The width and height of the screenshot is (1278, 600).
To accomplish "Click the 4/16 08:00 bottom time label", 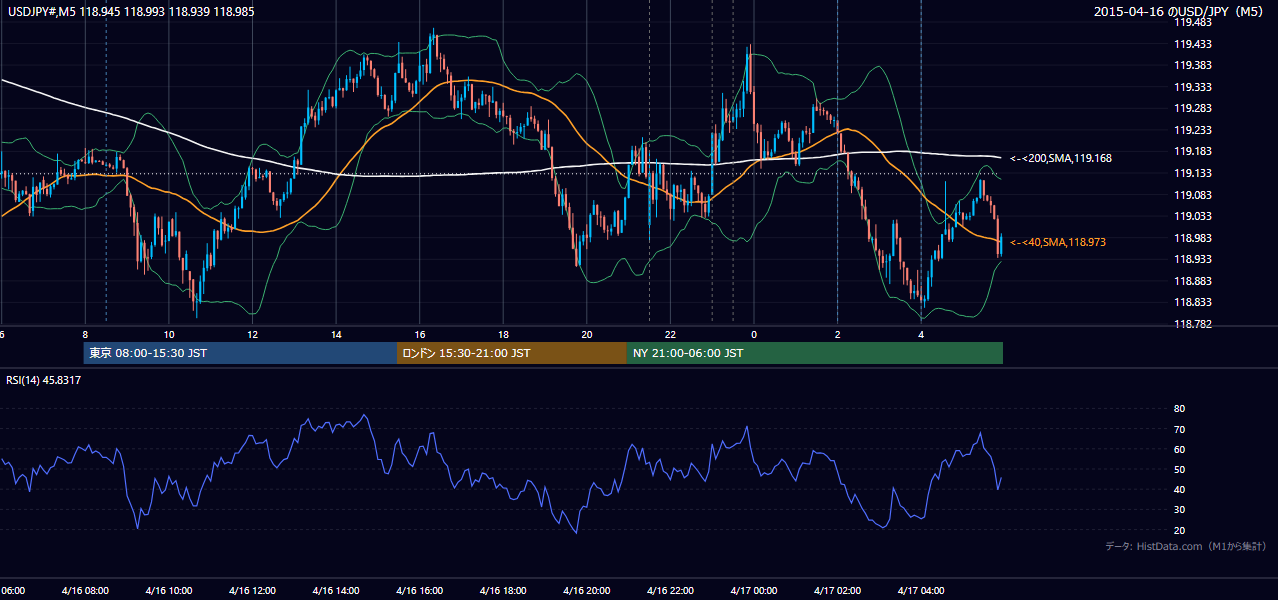I will tap(85, 590).
